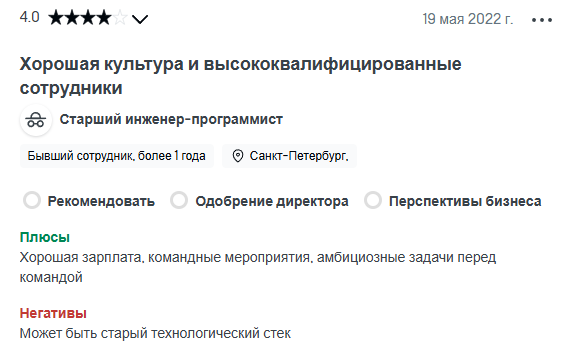Select the Перспективы бизнеса circle indicator
The height and width of the screenshot is (363, 580).
click(373, 200)
